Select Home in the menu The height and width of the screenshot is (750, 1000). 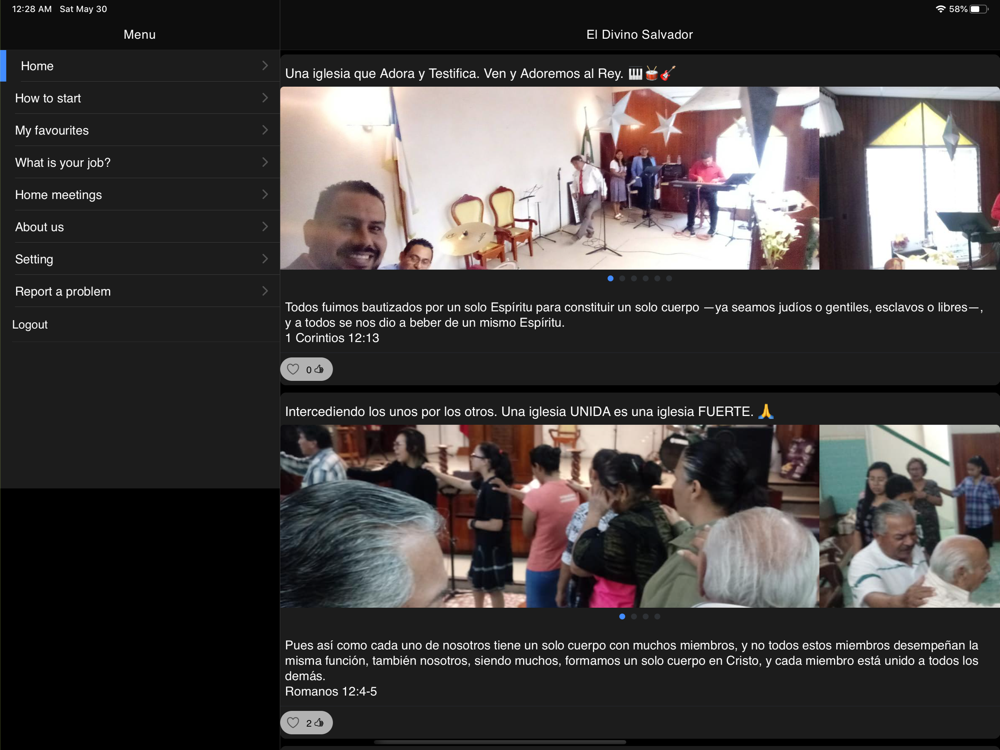click(x=140, y=66)
